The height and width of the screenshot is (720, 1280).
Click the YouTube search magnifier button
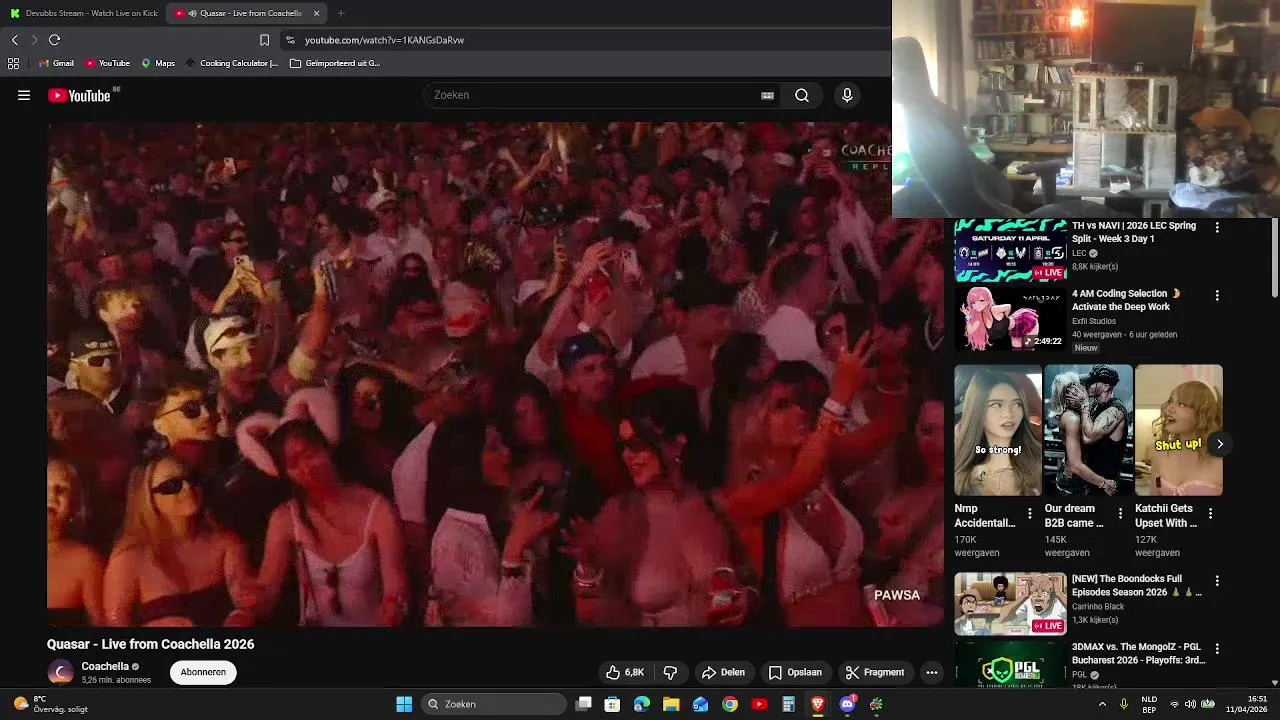(x=802, y=95)
